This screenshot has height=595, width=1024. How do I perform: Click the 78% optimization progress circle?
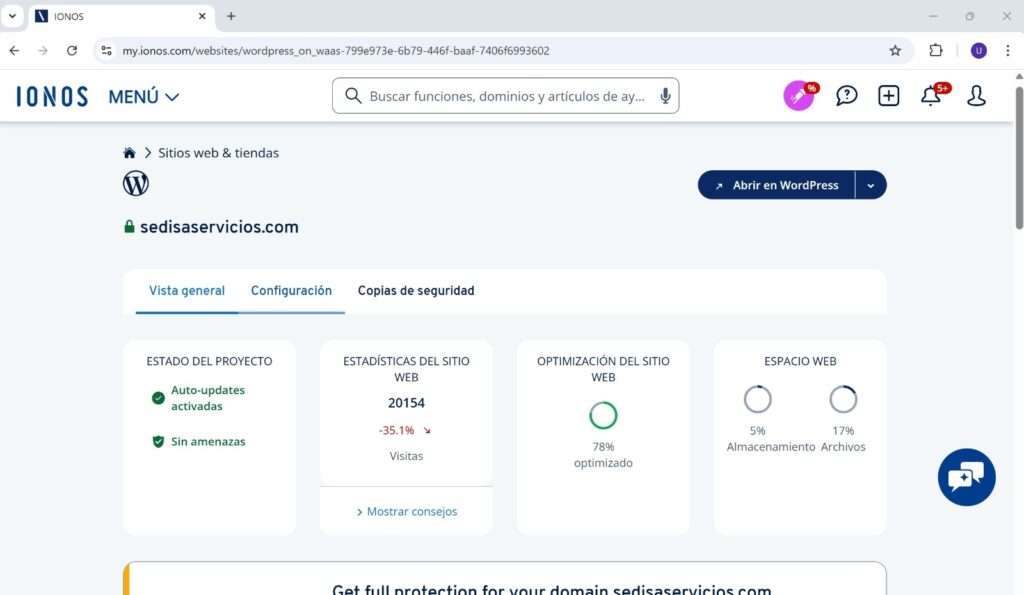(603, 415)
